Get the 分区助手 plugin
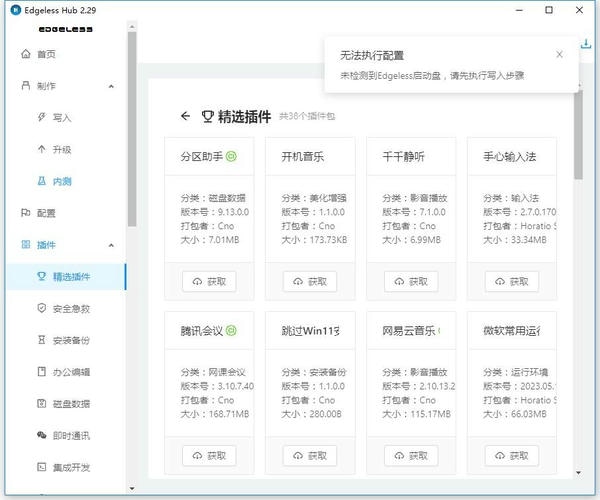 (x=209, y=282)
